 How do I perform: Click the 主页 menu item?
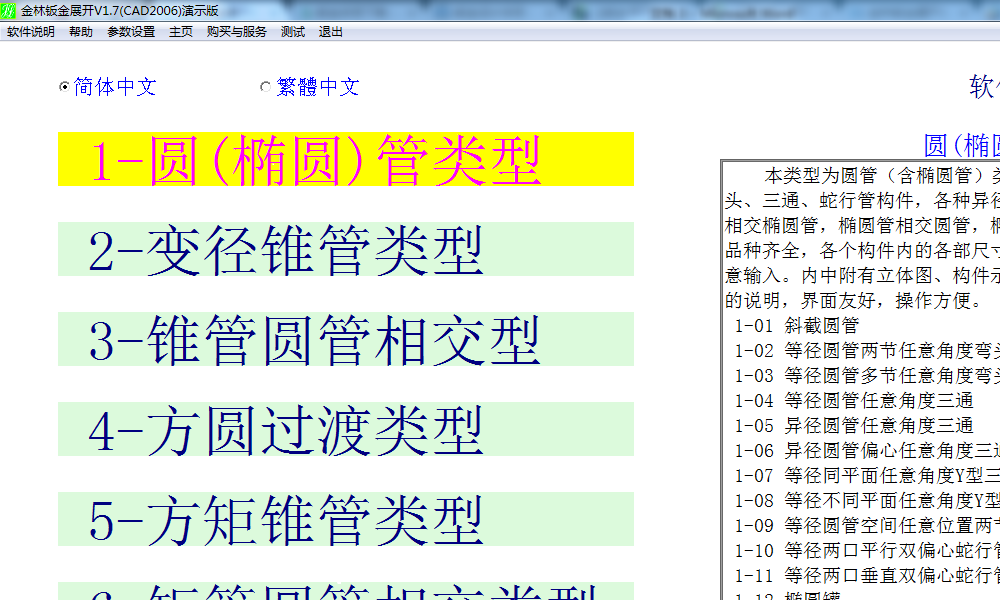point(181,32)
